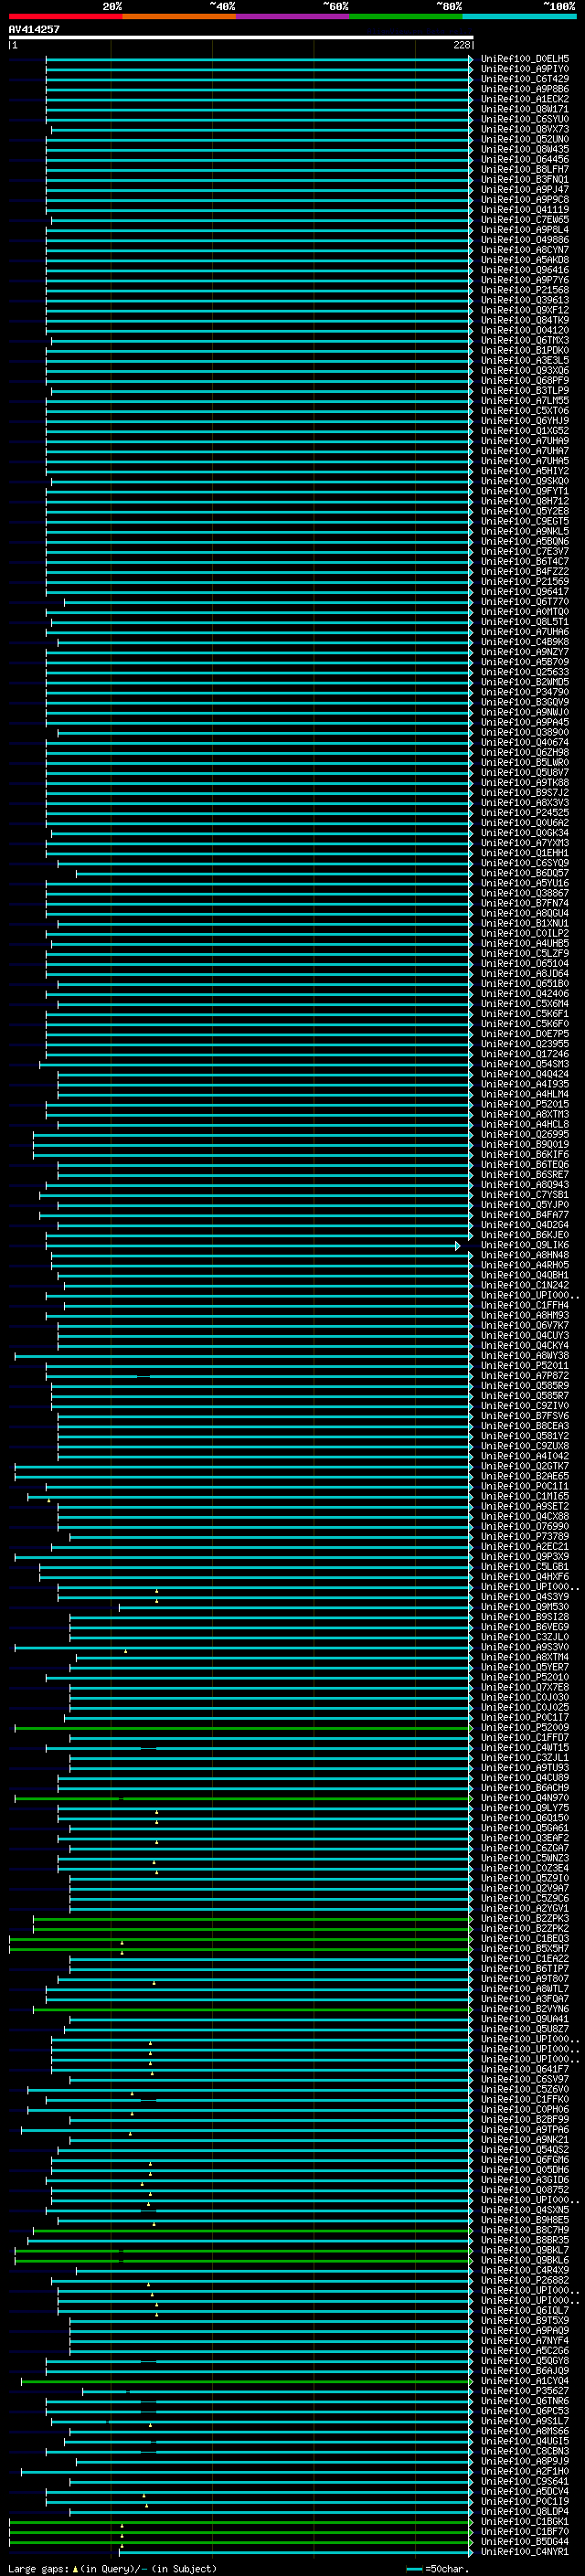
Task: Click the orange ~40% identity legend segment
Action: 179,16
